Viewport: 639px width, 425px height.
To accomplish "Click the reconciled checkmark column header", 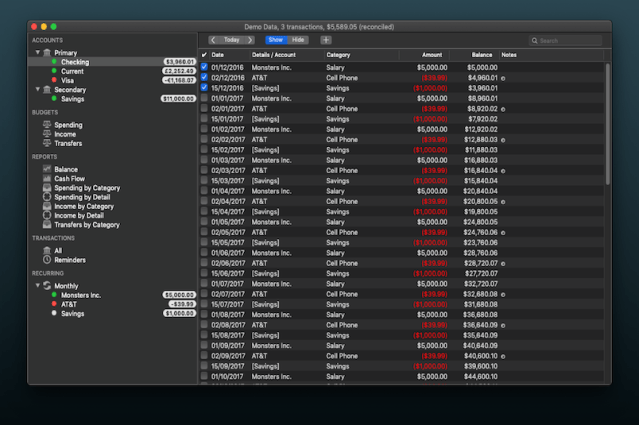I will 204,55.
